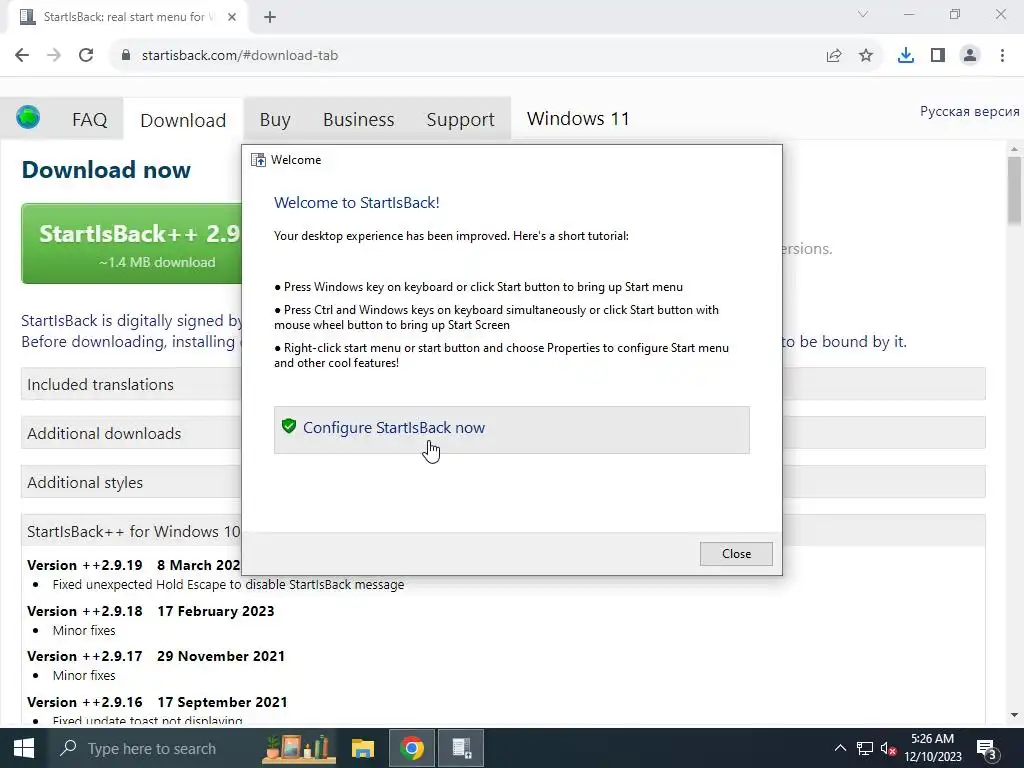Open a new browser tab
The image size is (1024, 768).
pyautogui.click(x=270, y=17)
